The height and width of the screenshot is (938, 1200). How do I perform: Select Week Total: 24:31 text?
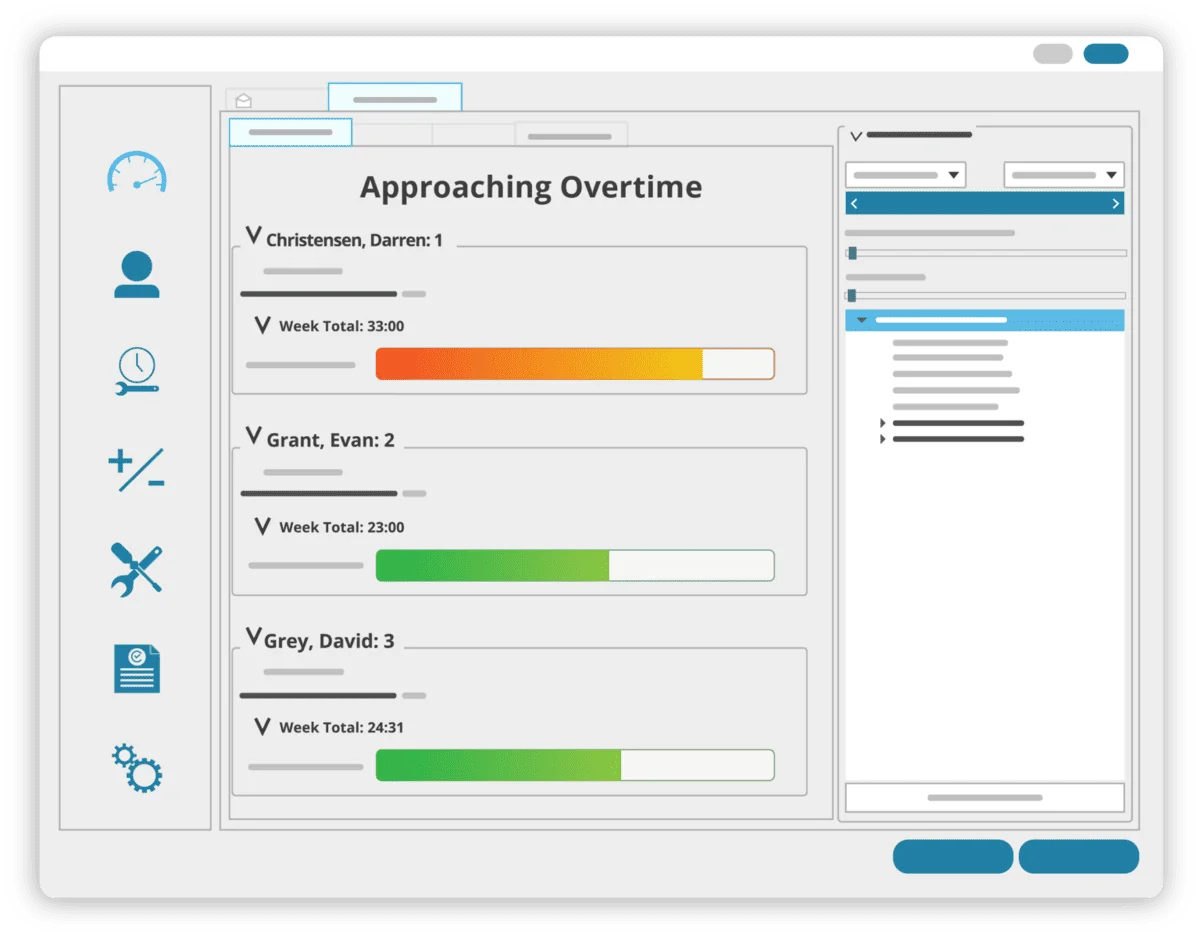coord(341,728)
